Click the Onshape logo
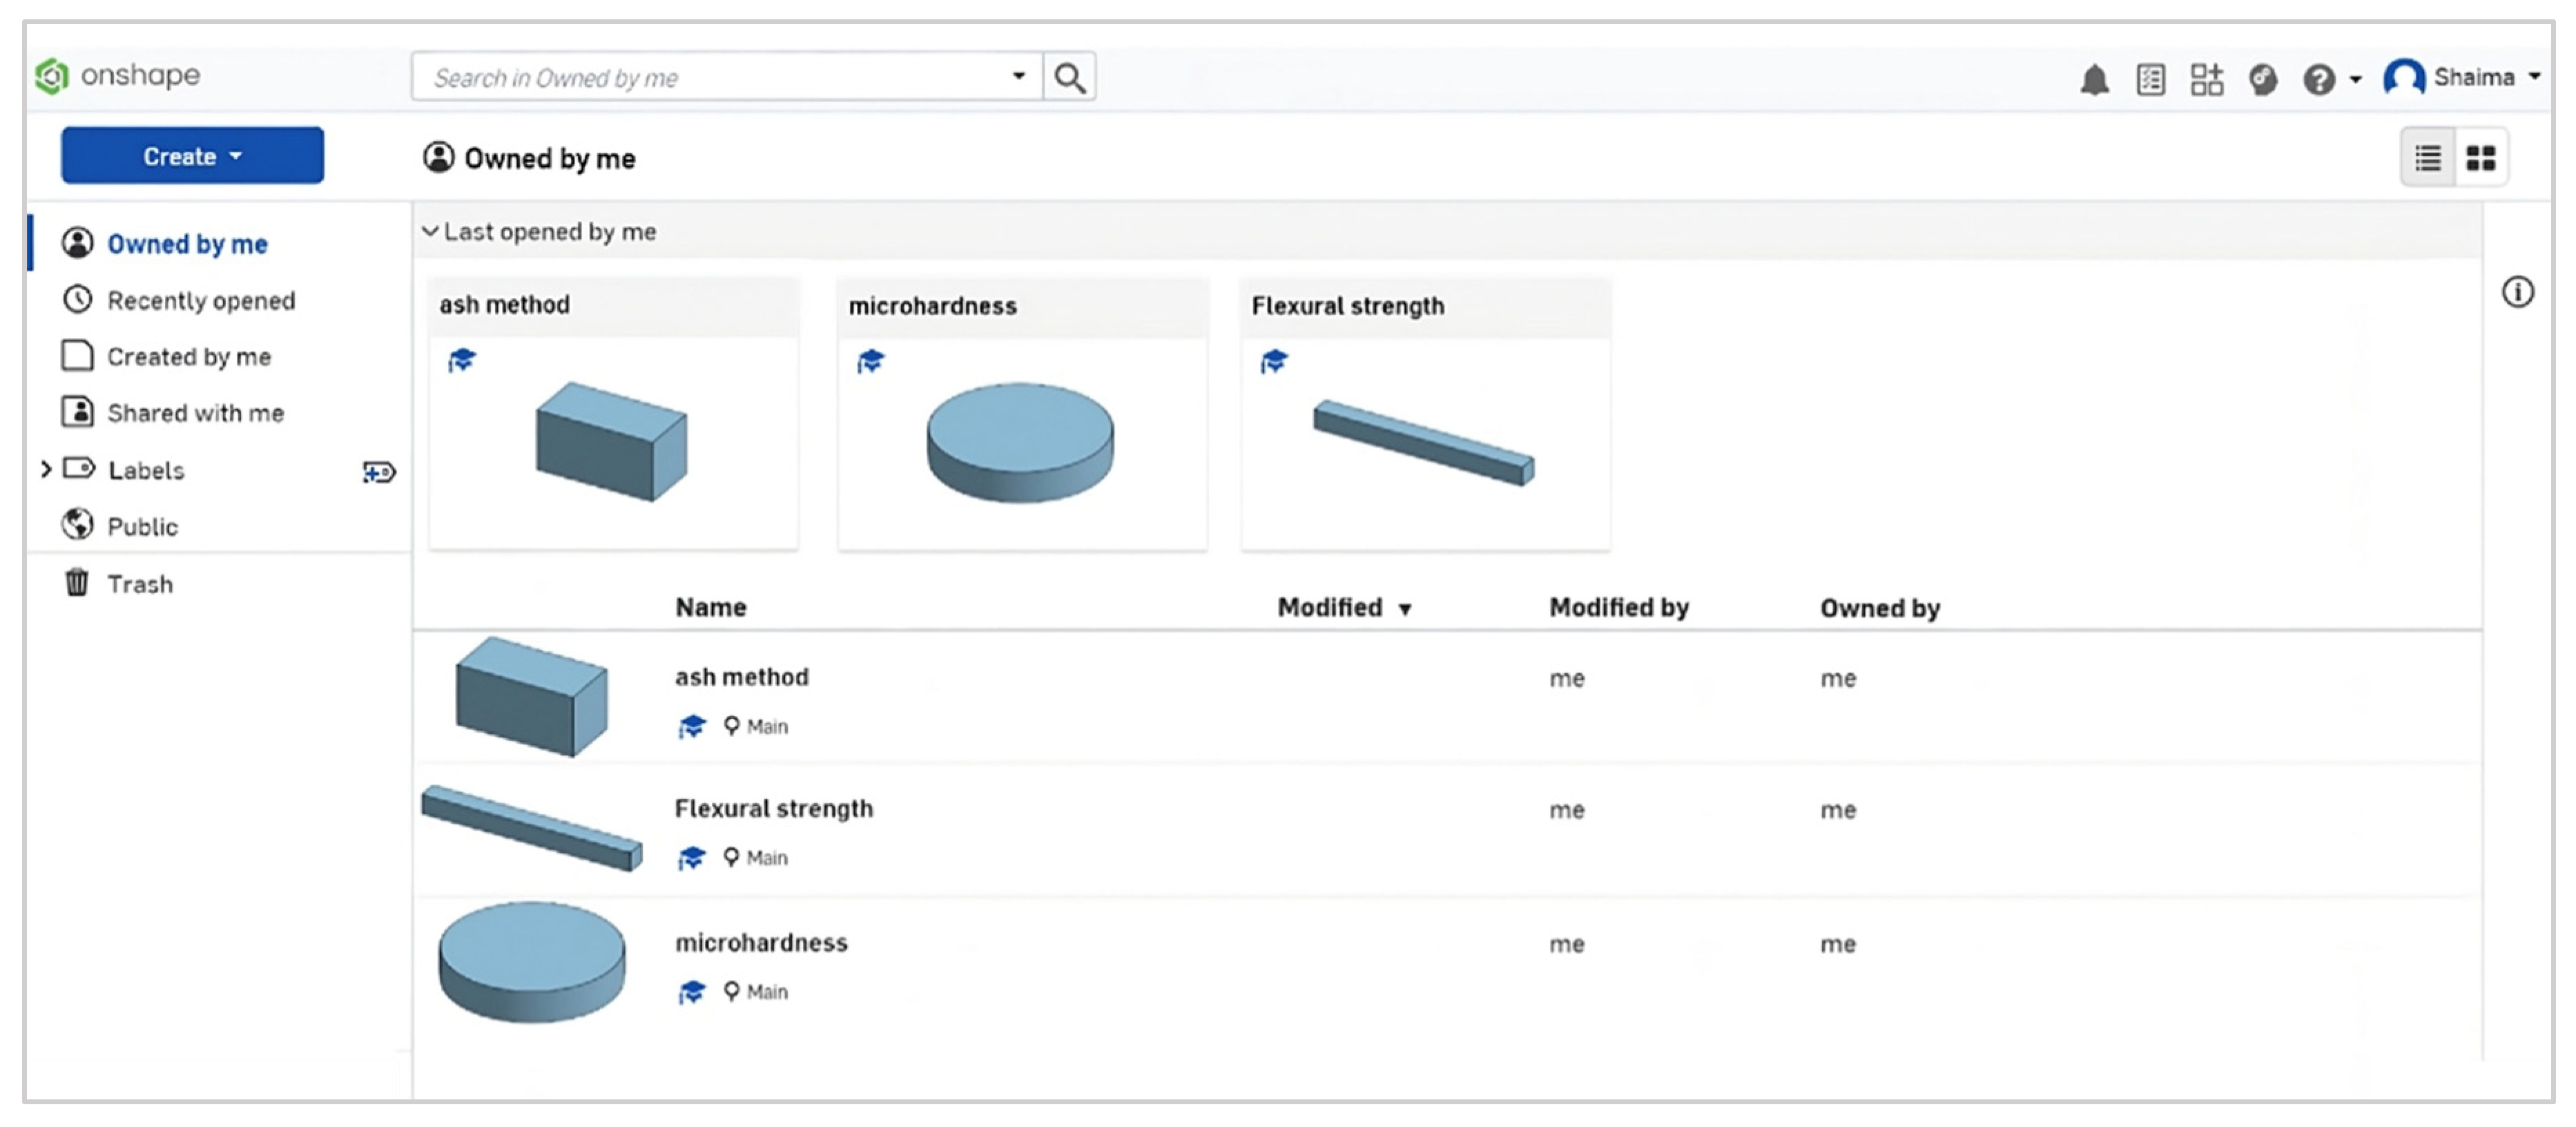Screen dimensions: 2576x1127 point(117,76)
